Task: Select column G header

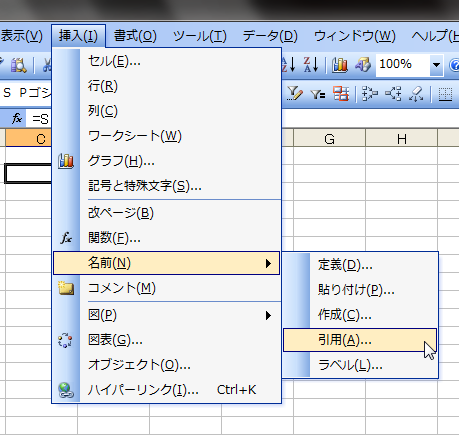Action: coord(329,139)
